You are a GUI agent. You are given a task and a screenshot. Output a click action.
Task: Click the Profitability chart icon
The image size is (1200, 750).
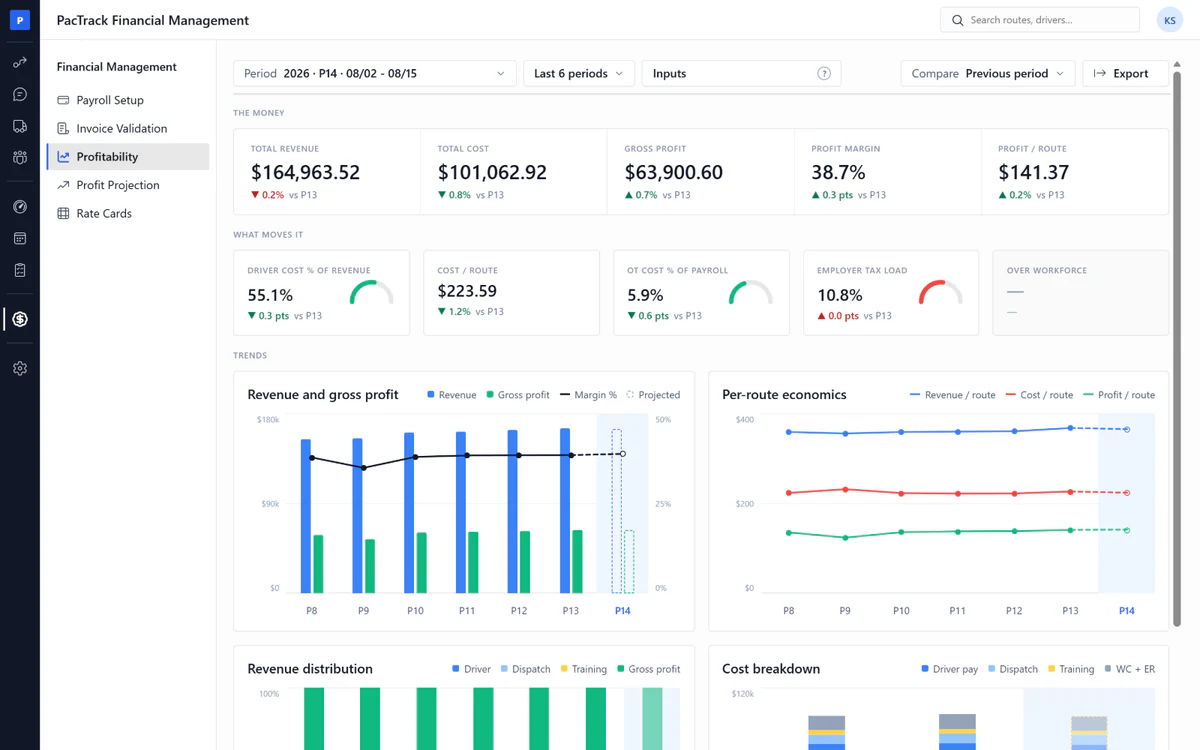coord(63,157)
